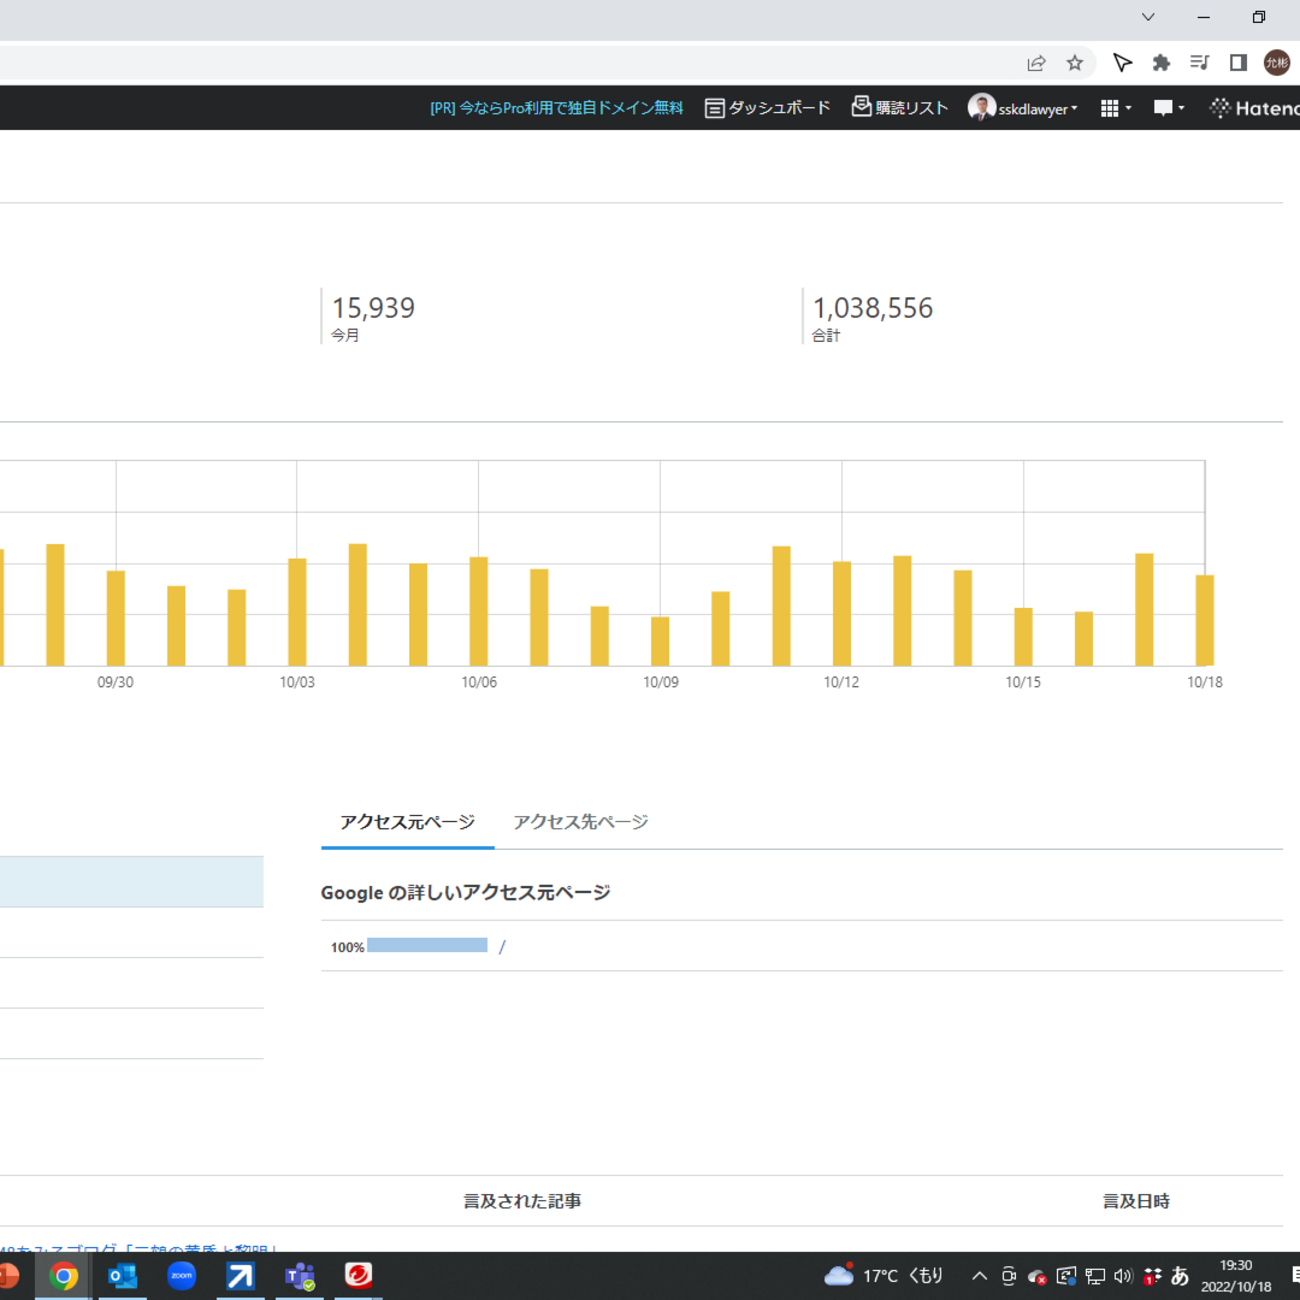Click the share page icon in address bar
This screenshot has height=1300, width=1300.
pyautogui.click(x=1036, y=63)
